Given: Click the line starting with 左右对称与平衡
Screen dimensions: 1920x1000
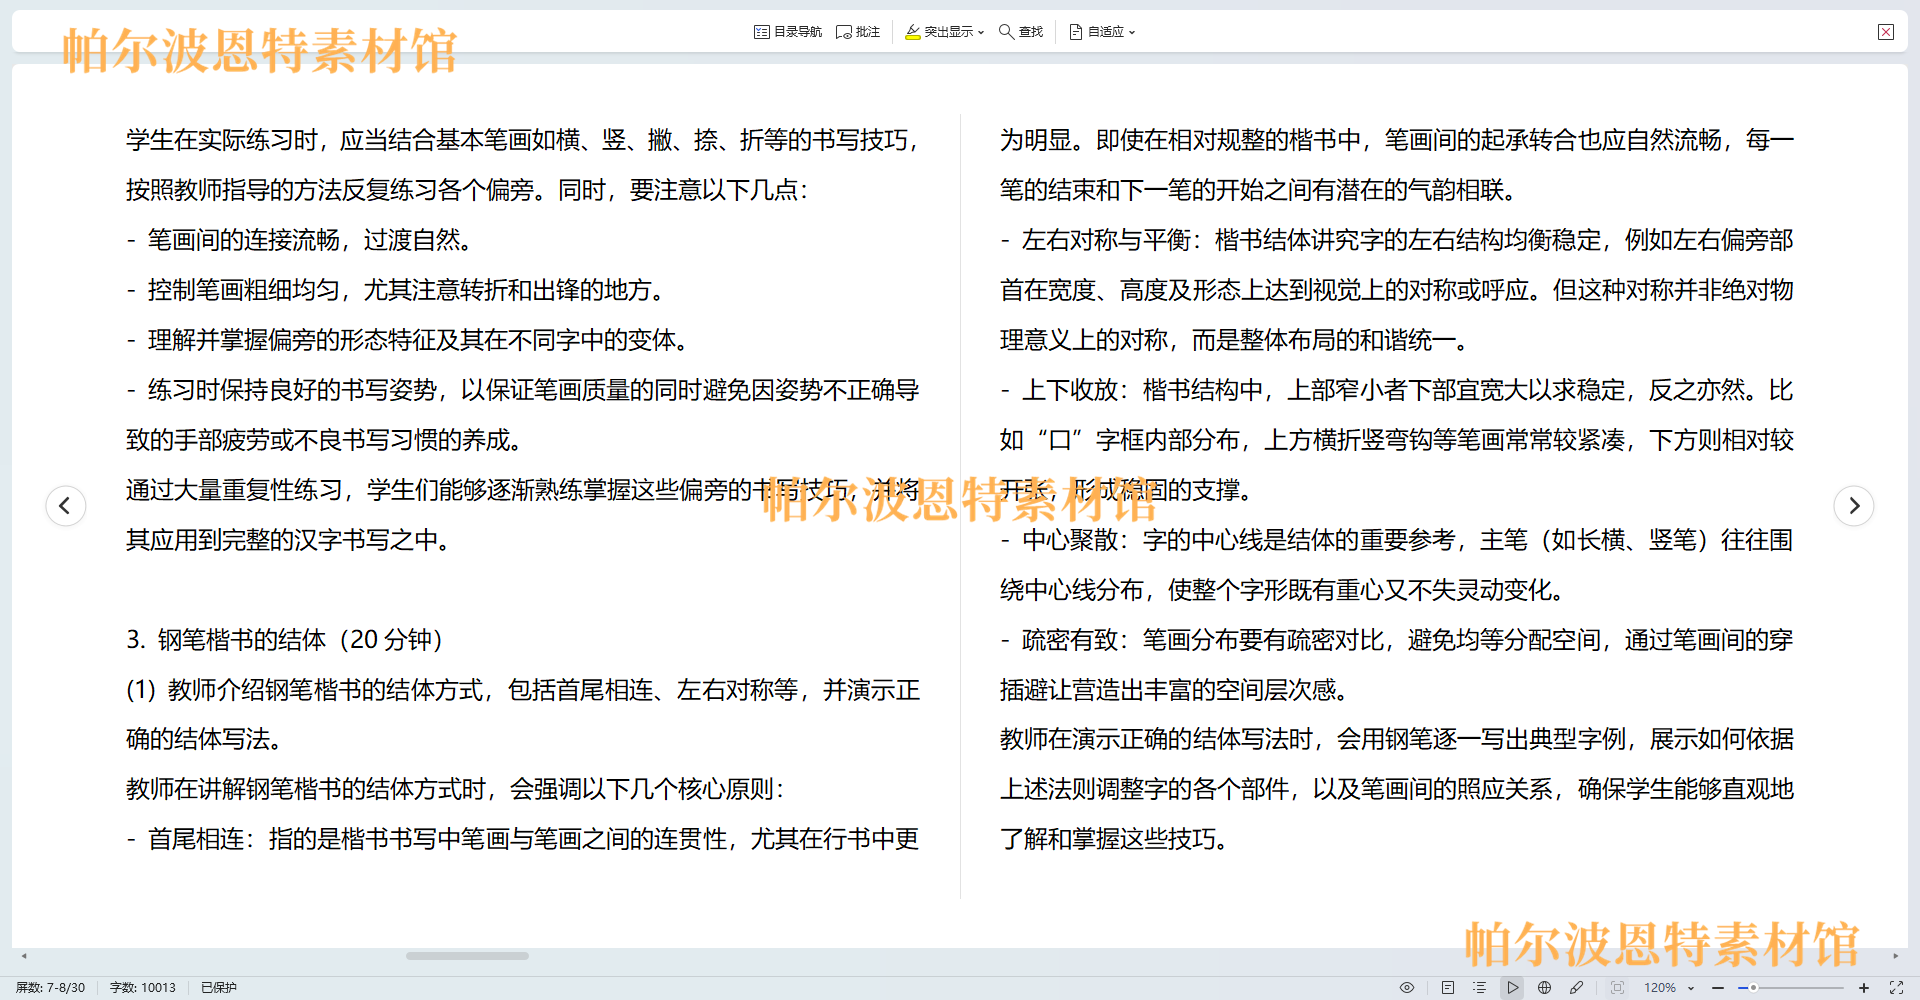Looking at the screenshot, I should click(1397, 240).
